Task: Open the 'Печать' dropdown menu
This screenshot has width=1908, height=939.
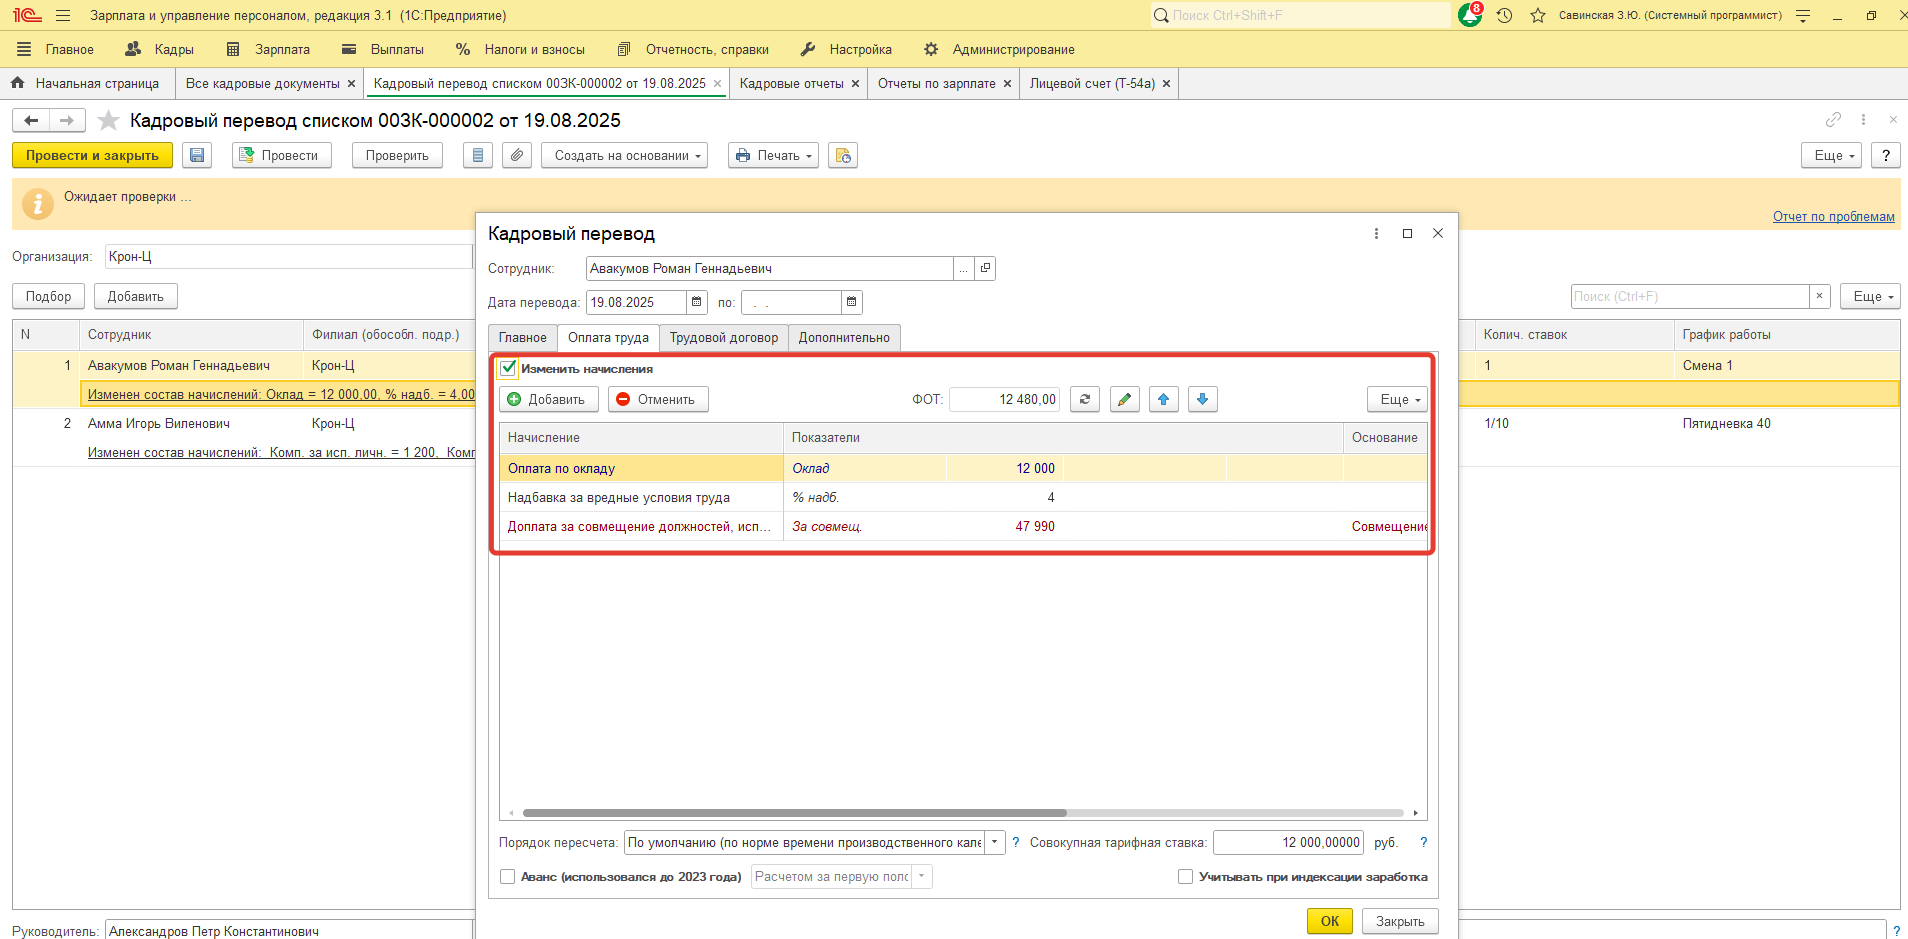Action: (x=773, y=155)
